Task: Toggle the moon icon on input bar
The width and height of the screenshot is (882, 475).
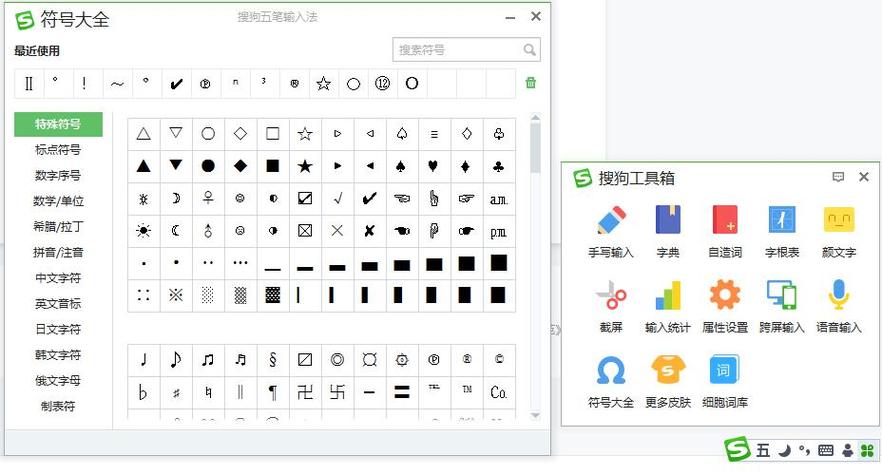Action: coord(785,450)
